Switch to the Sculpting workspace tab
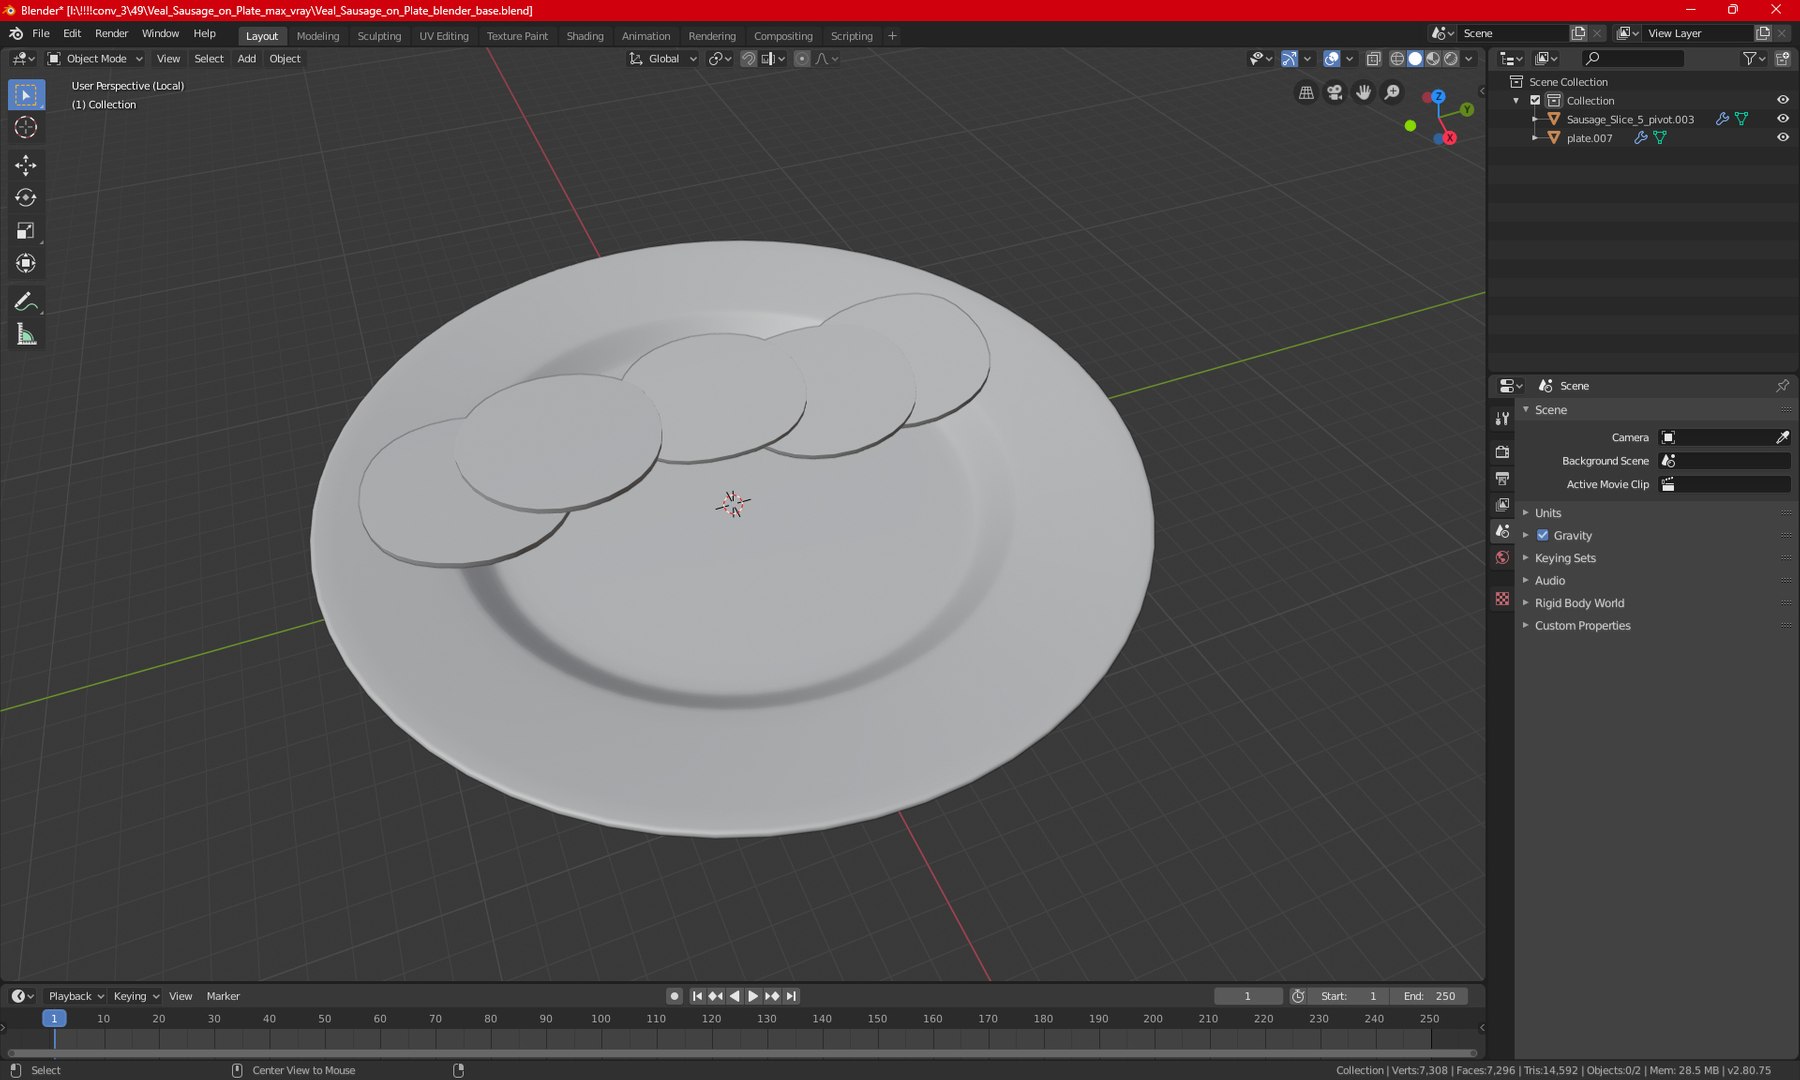Screen dimensions: 1800x1080 click(379, 36)
